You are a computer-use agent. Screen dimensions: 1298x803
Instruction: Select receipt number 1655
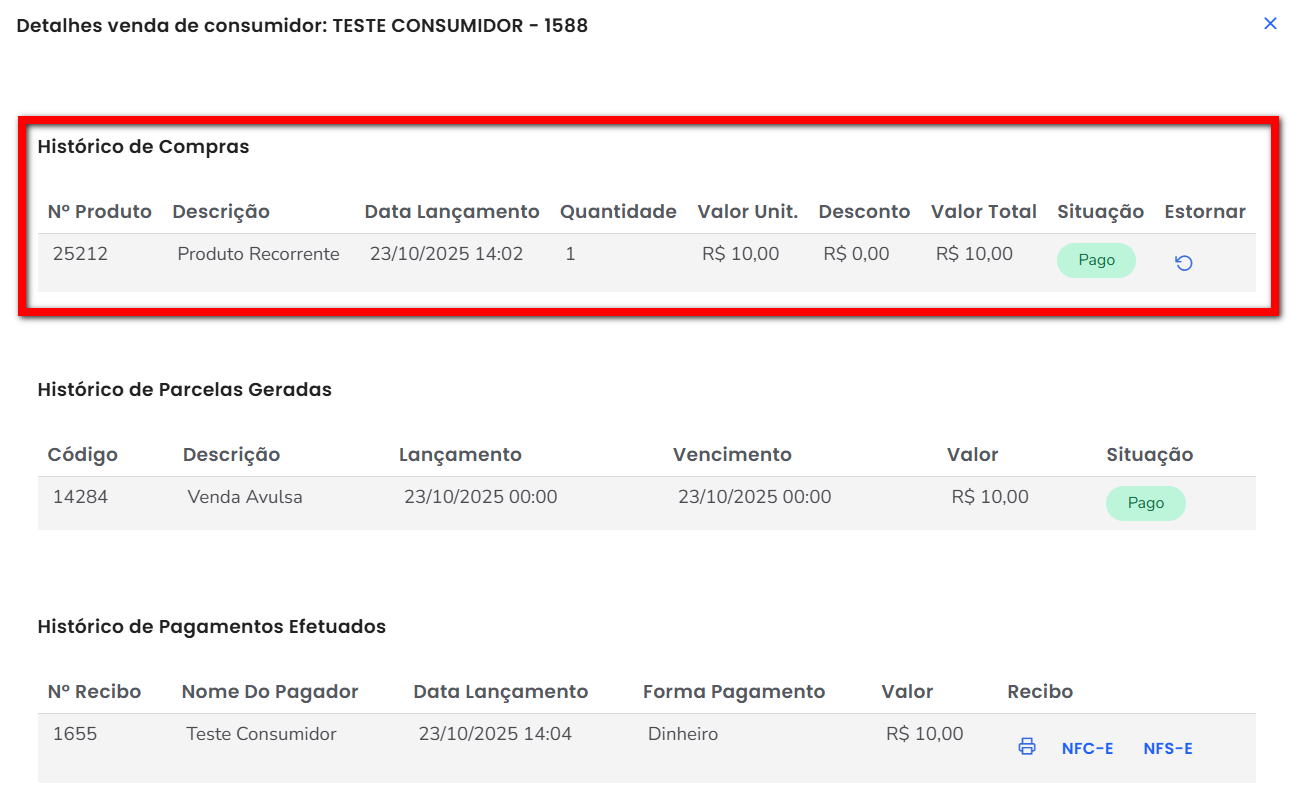(75, 734)
